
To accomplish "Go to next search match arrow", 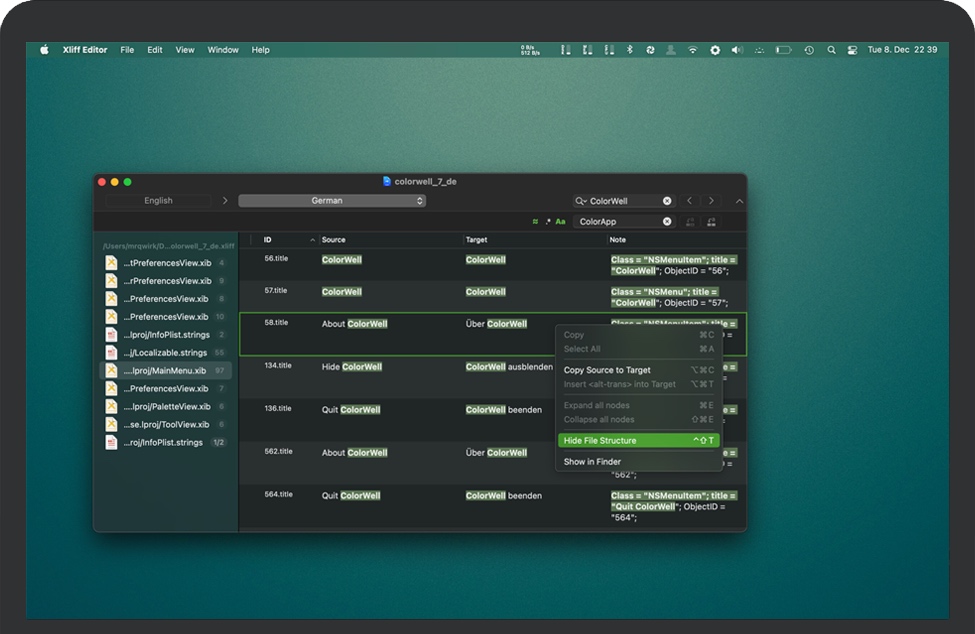I will (711, 201).
